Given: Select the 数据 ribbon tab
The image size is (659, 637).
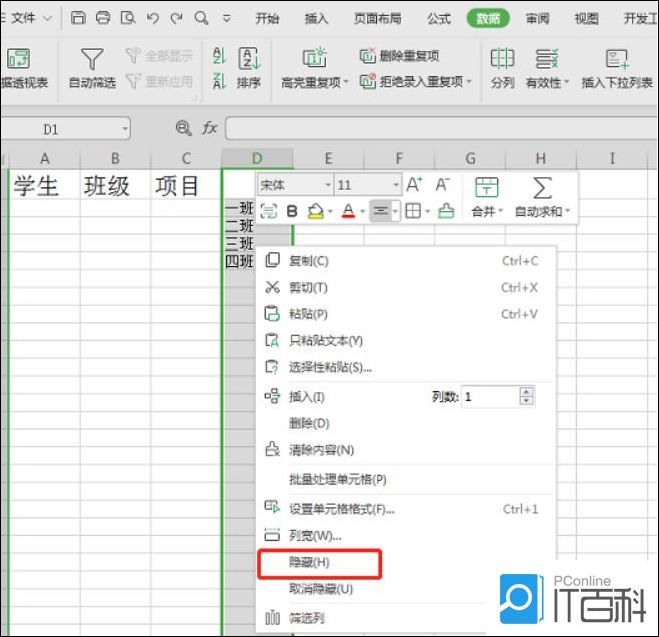Looking at the screenshot, I should click(488, 18).
